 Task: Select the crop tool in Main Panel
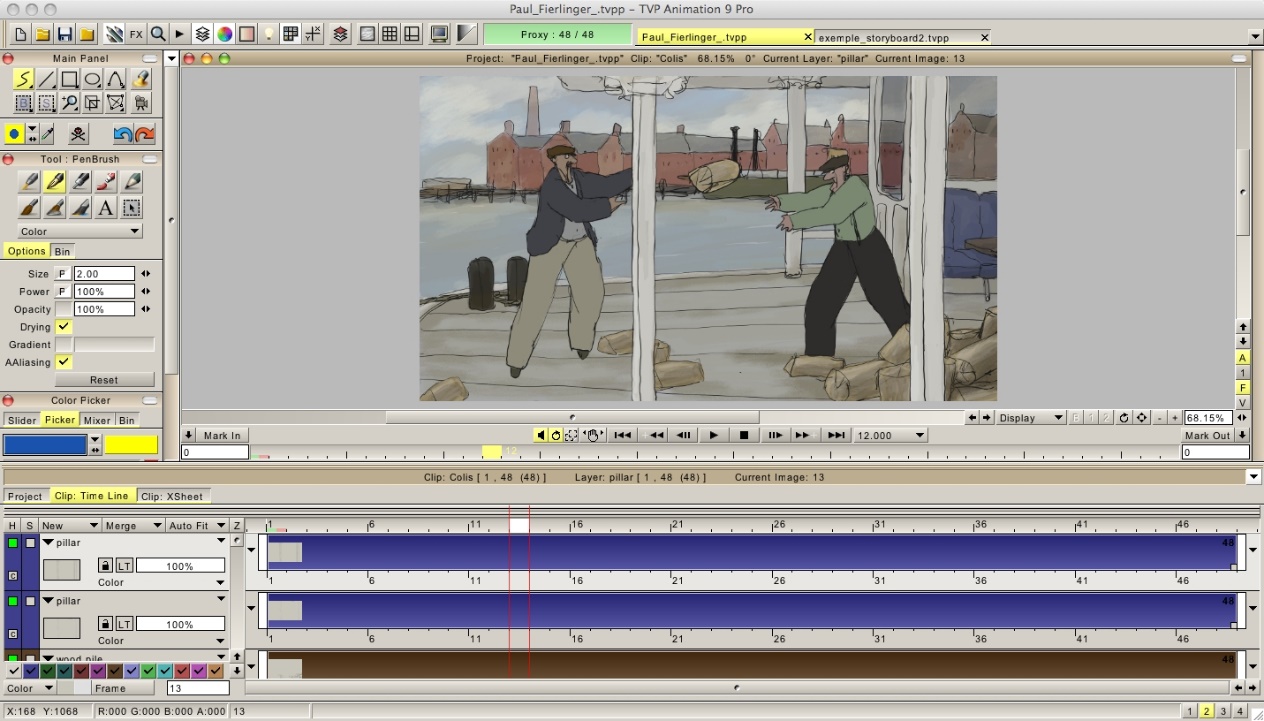(x=93, y=102)
